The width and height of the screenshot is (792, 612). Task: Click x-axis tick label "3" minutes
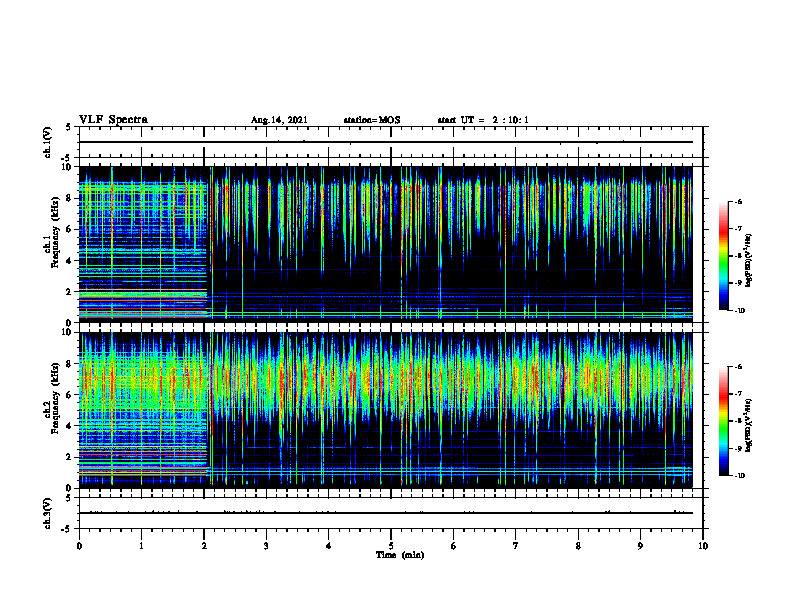click(x=266, y=546)
